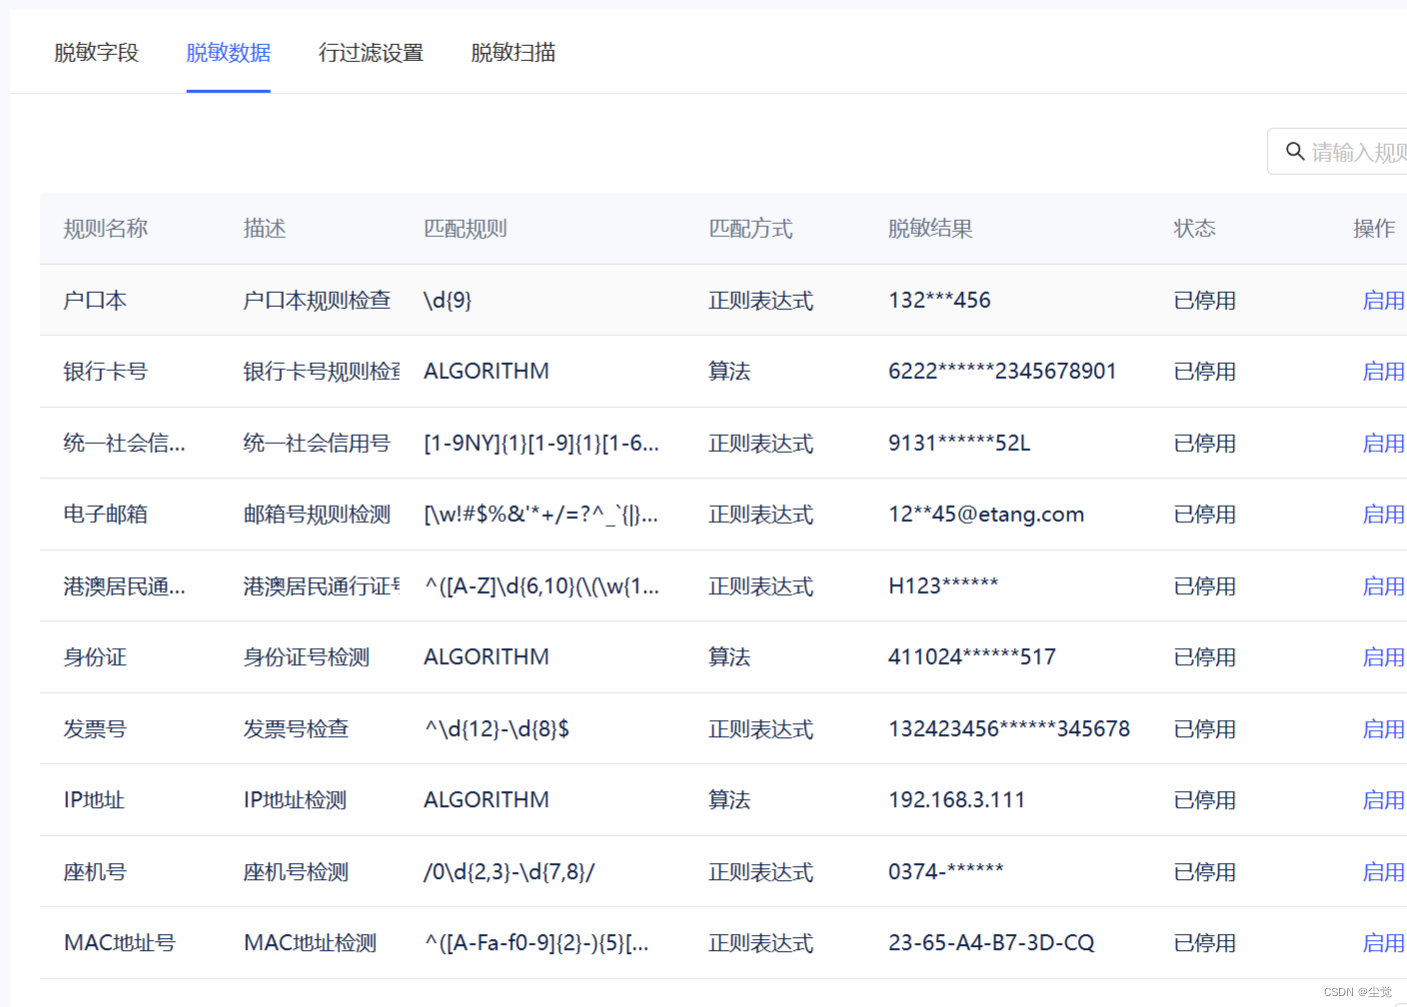Click the 港澳居民通... rule name
This screenshot has width=1407, height=1007.
coord(124,586)
